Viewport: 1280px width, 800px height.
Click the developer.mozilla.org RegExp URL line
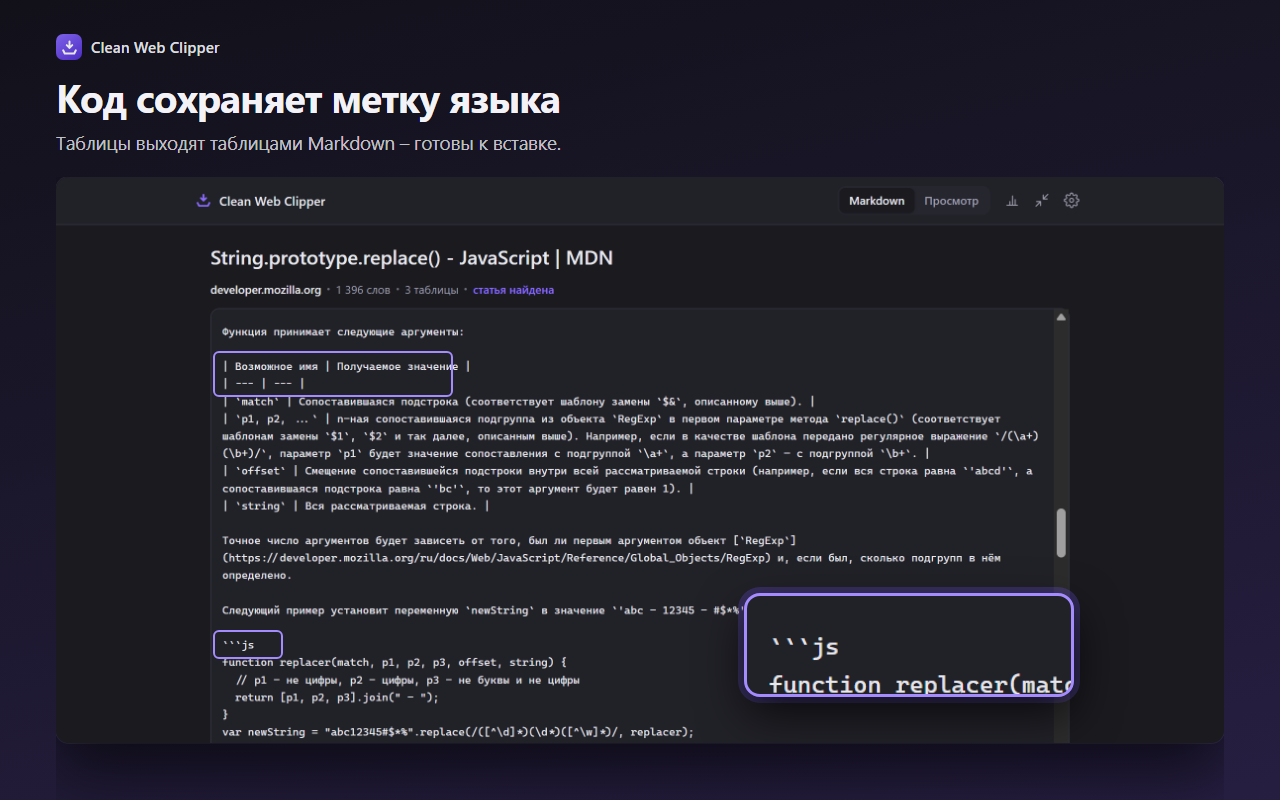click(x=611, y=558)
